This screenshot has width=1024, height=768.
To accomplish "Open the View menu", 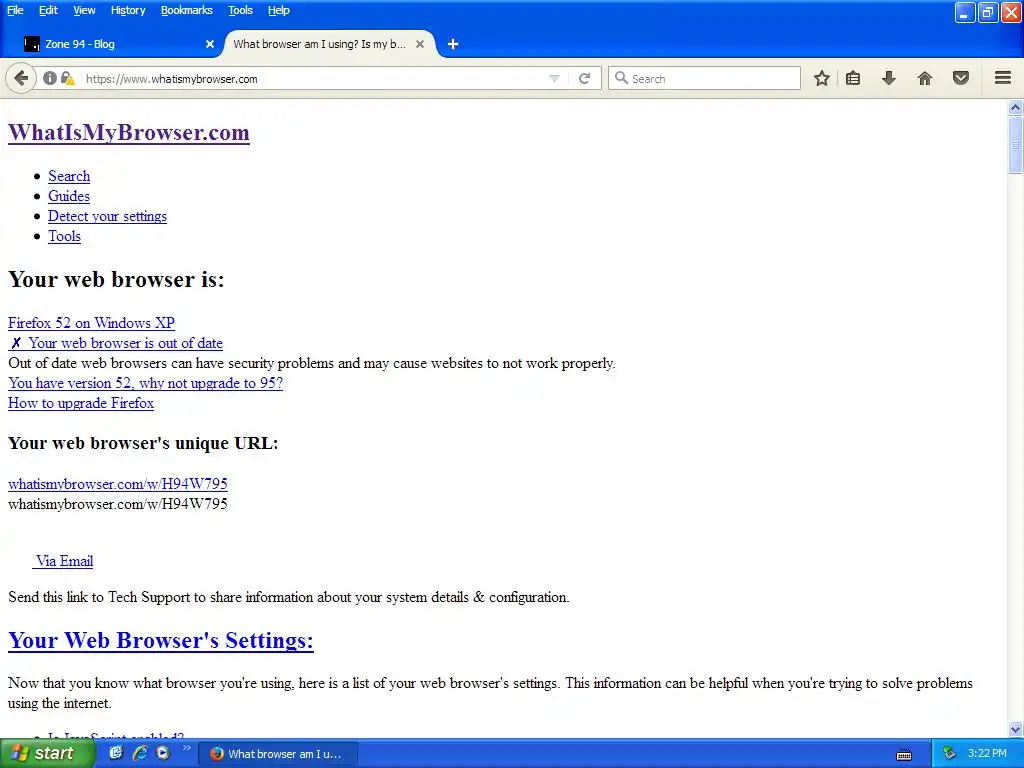I will [x=84, y=10].
